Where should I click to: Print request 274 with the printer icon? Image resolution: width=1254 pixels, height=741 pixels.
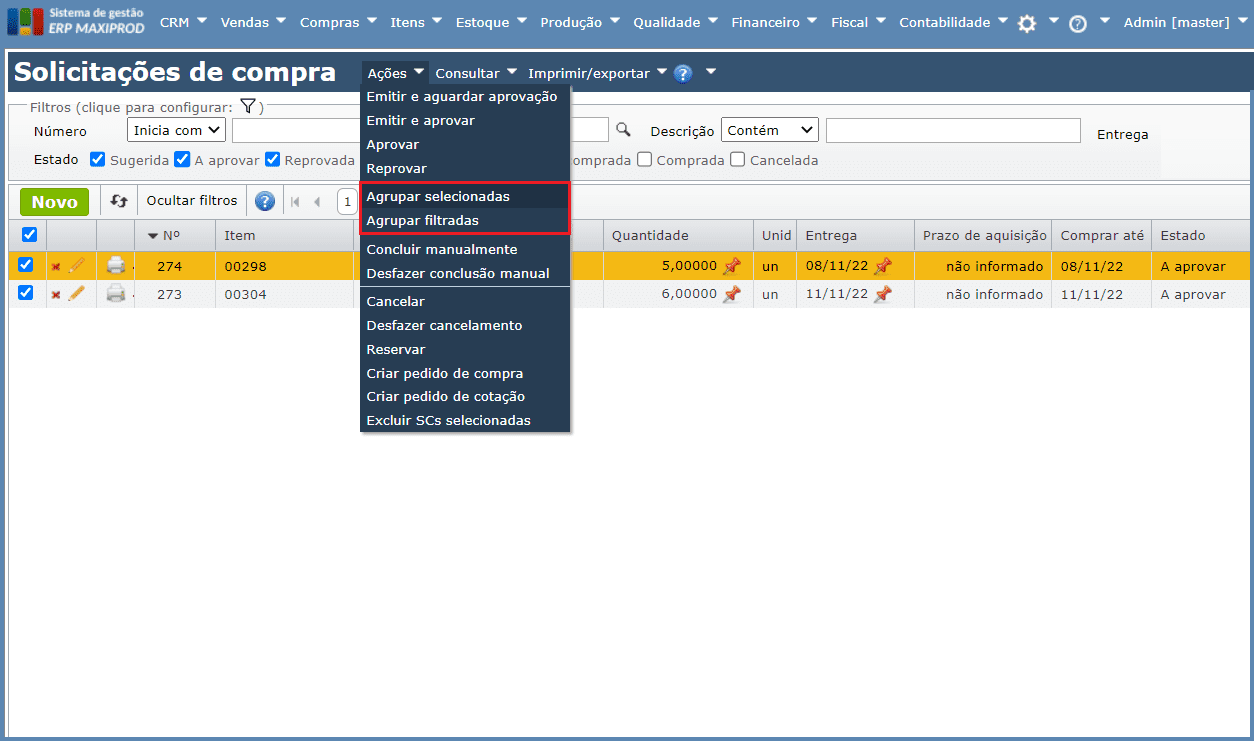pos(116,265)
